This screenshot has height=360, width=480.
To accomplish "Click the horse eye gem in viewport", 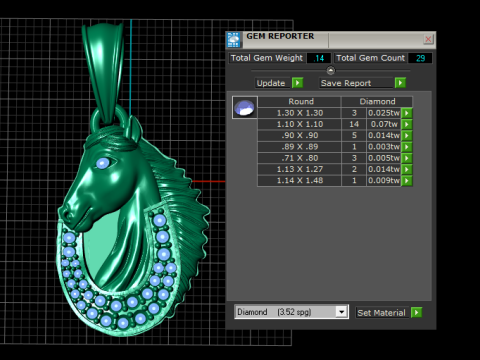I will 103,163.
